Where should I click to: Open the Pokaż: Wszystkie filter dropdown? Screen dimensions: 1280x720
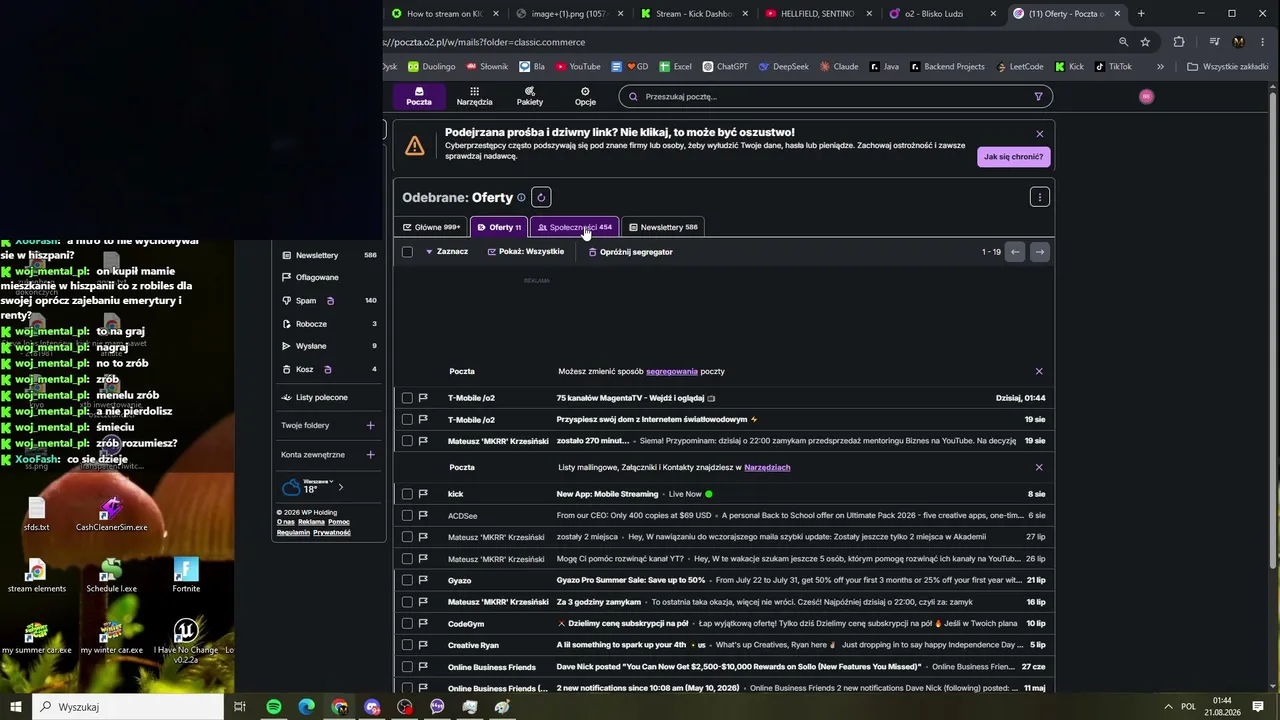[x=526, y=252]
